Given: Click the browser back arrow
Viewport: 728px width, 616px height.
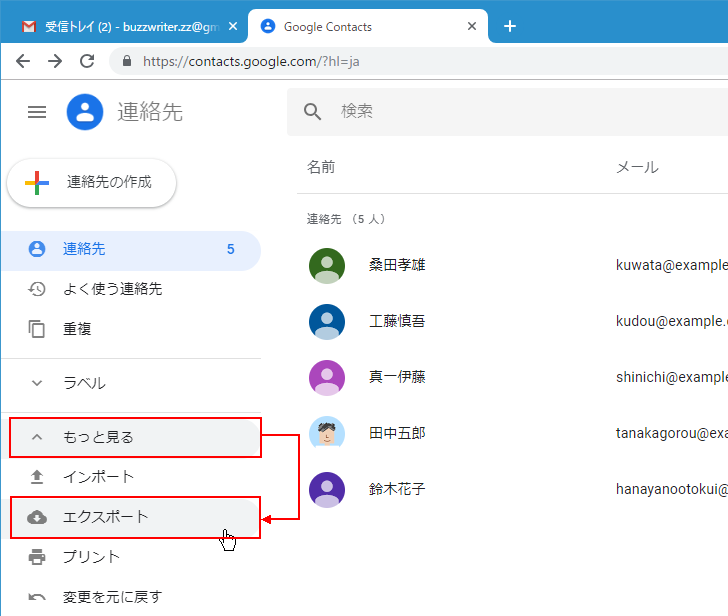Looking at the screenshot, I should click(23, 61).
